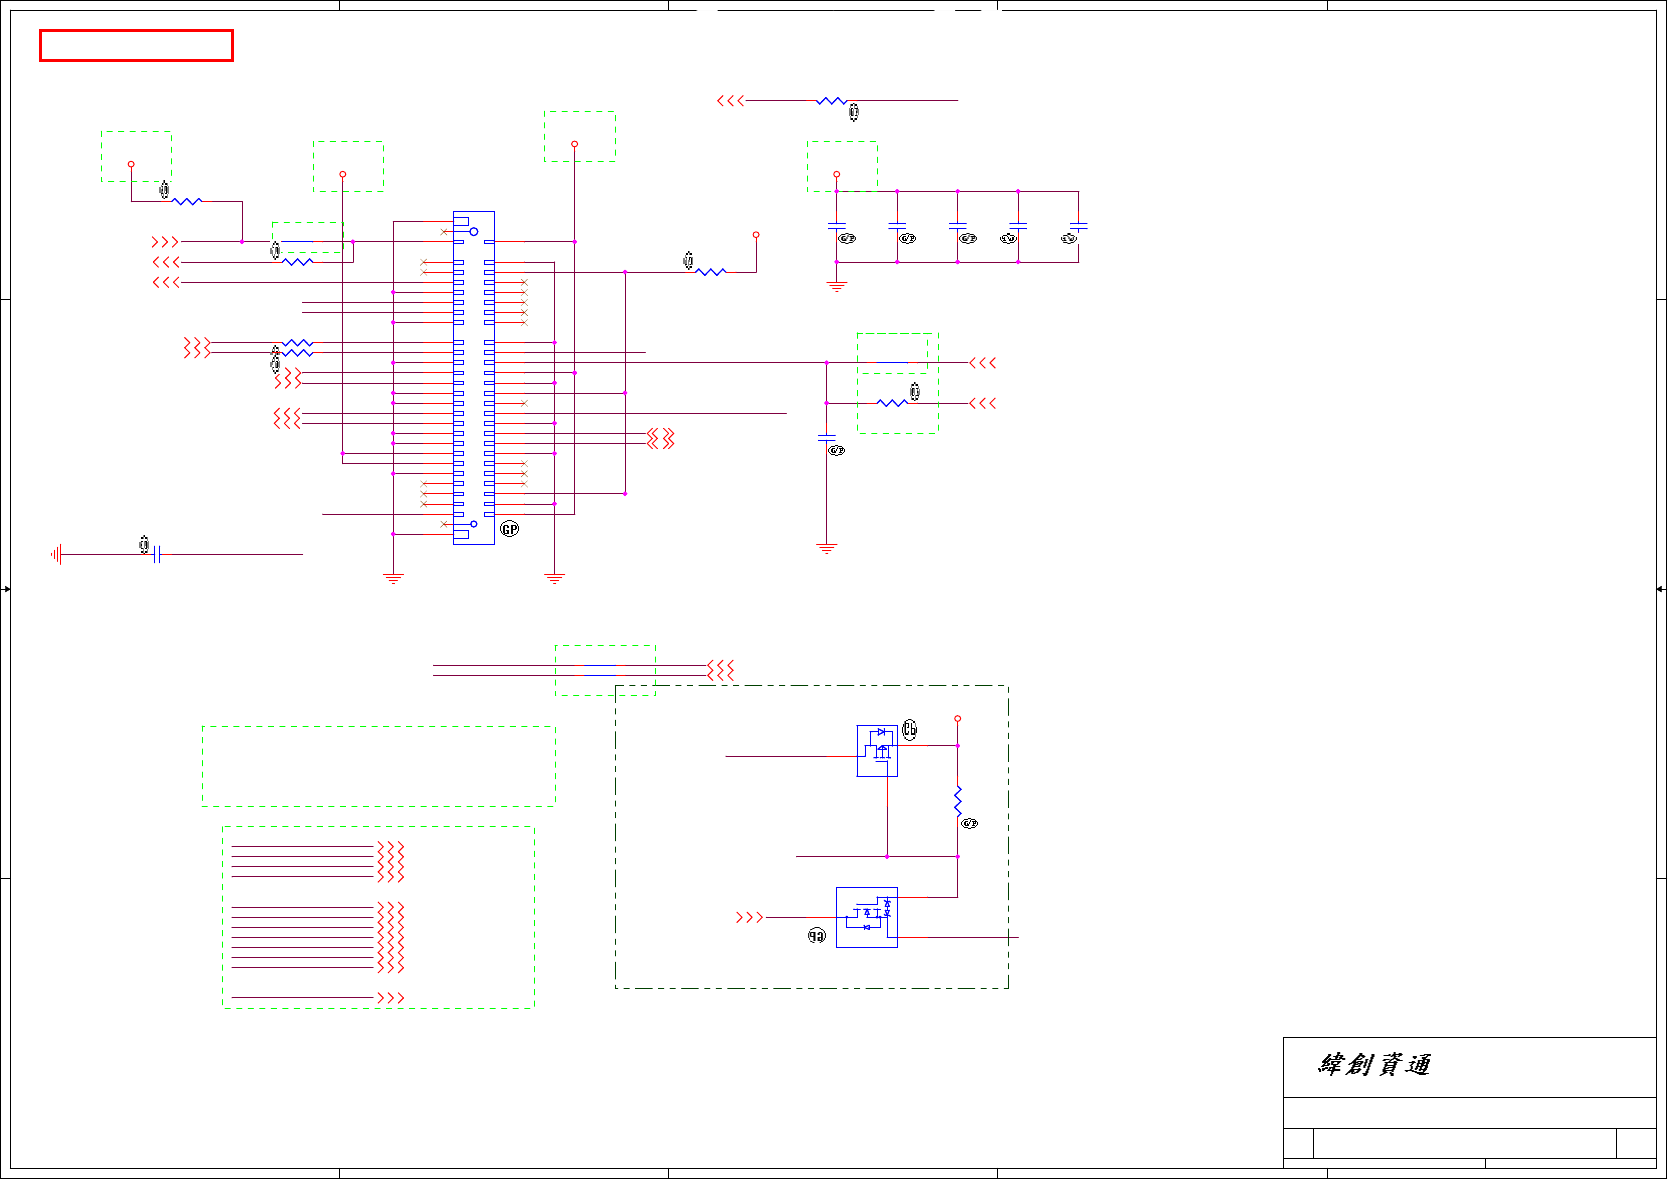Select the horizontal capacitor beside the far-left ground
The height and width of the screenshot is (1179, 1668).
click(156, 554)
